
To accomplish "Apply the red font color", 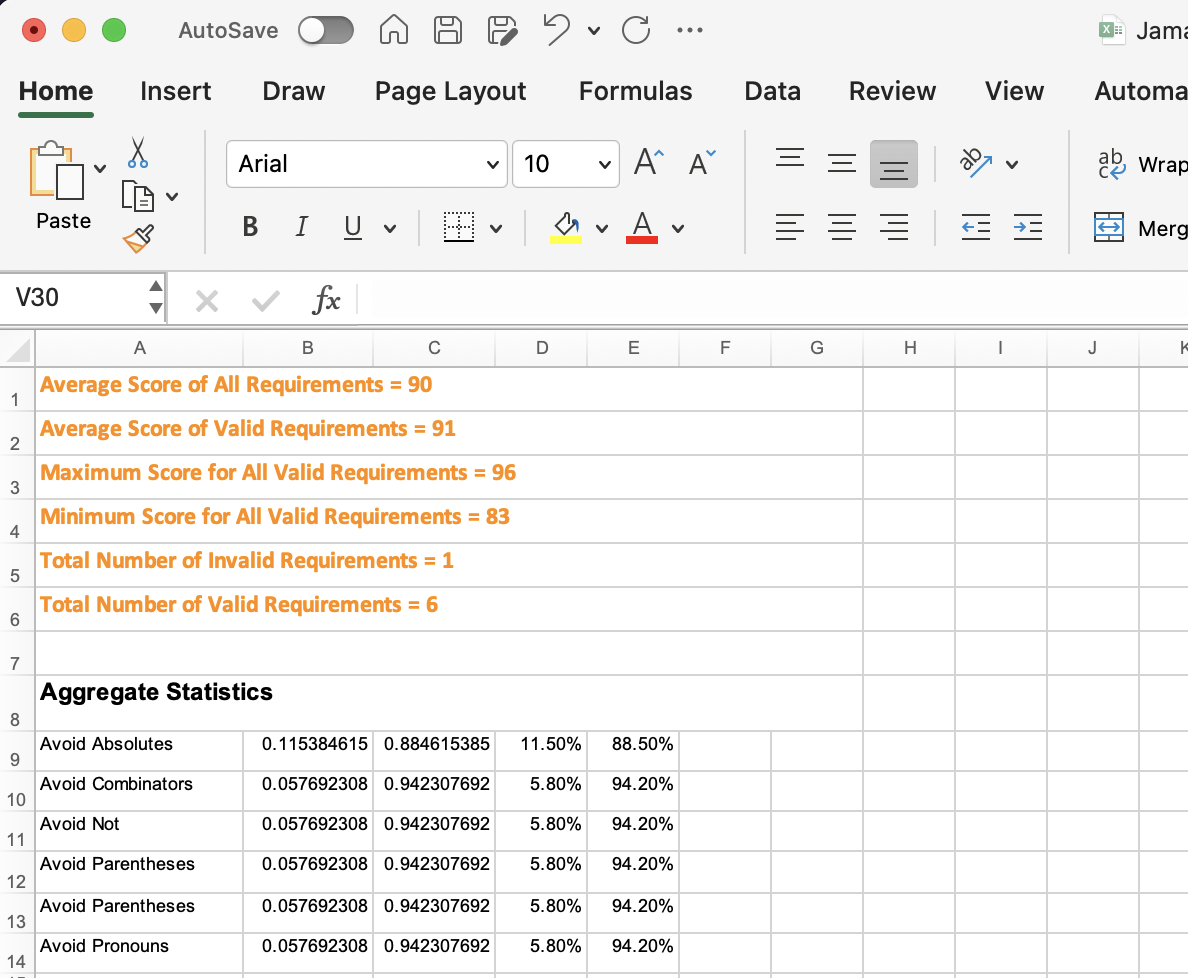I will tap(642, 227).
